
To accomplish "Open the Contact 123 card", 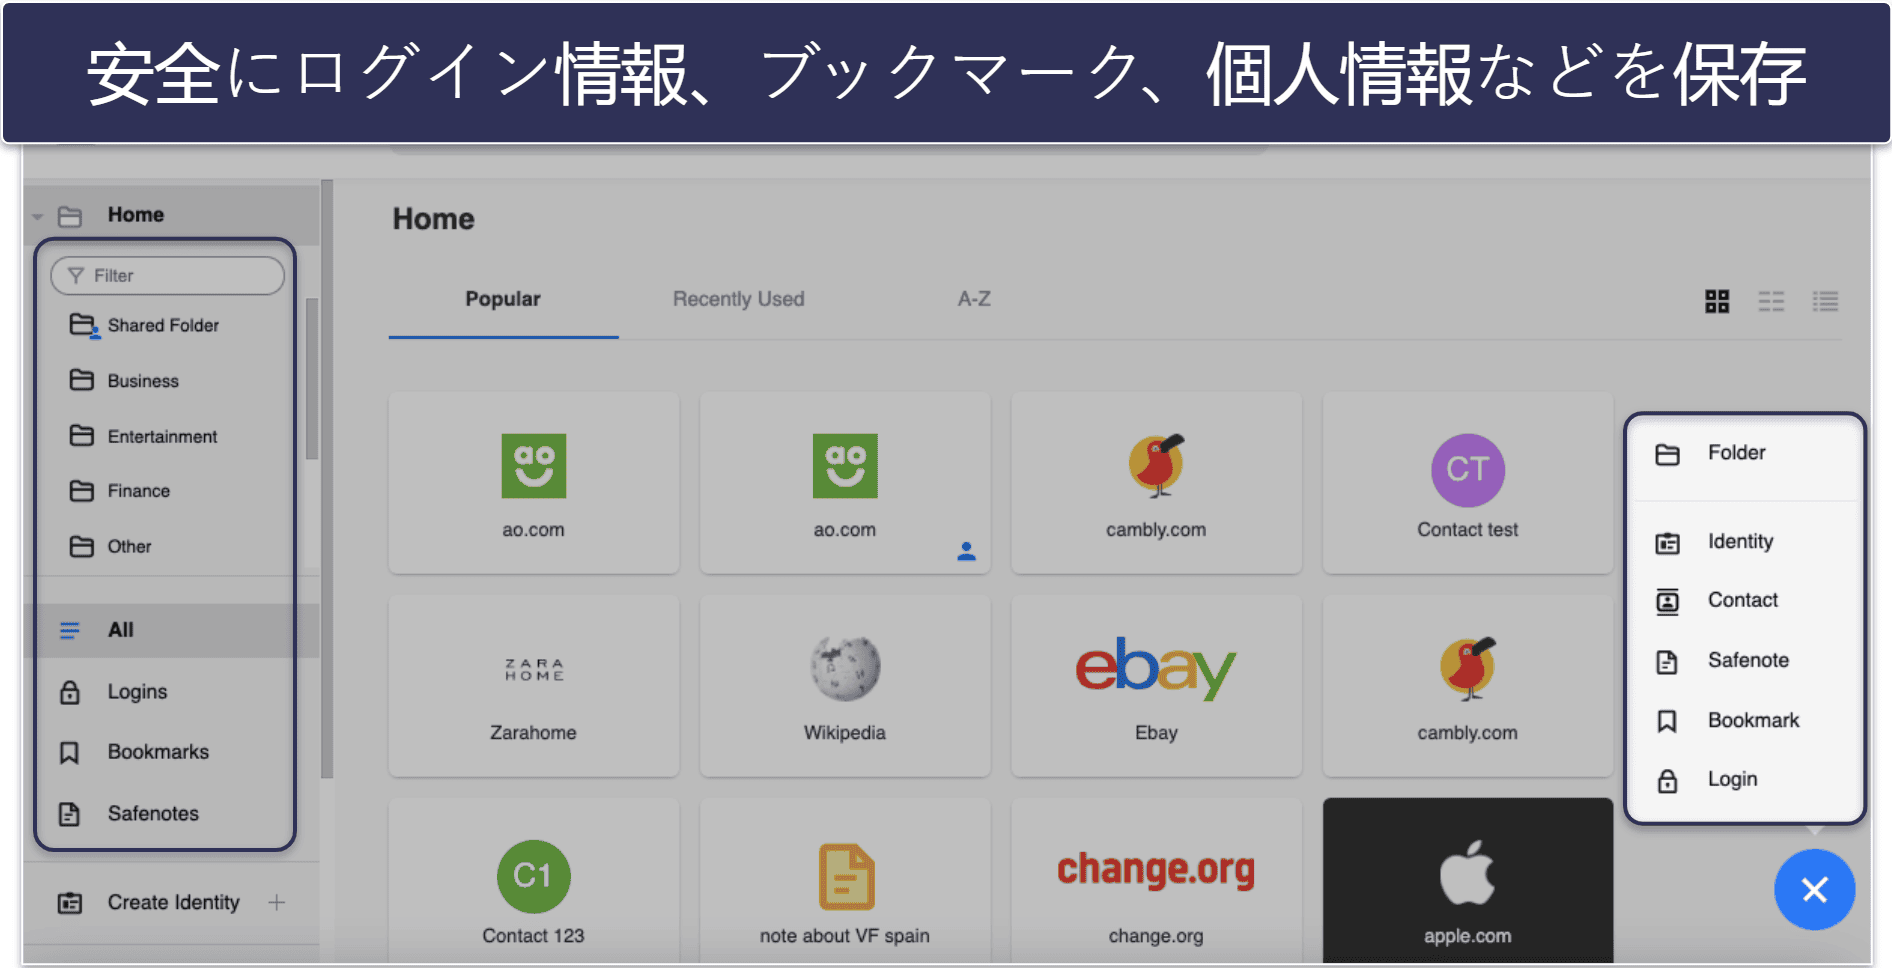I will pos(534,881).
